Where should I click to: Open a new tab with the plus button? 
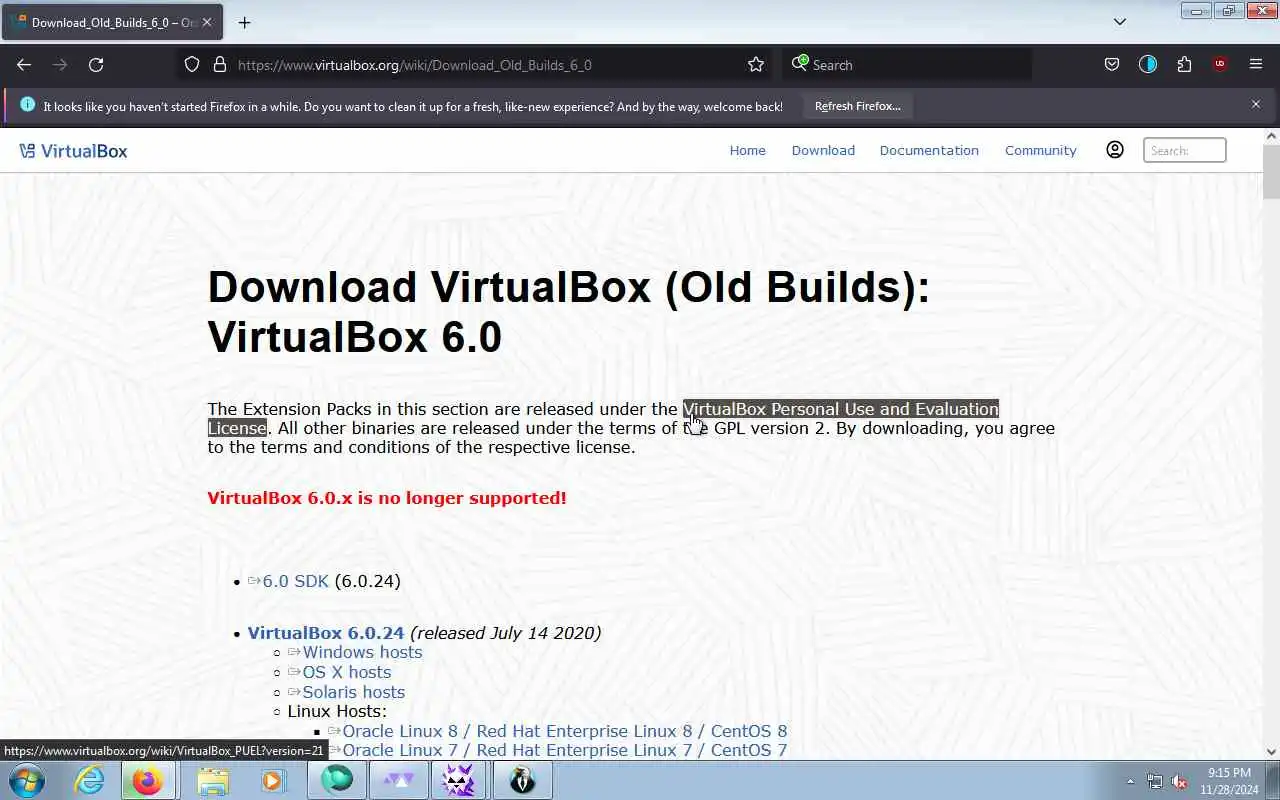coord(244,22)
